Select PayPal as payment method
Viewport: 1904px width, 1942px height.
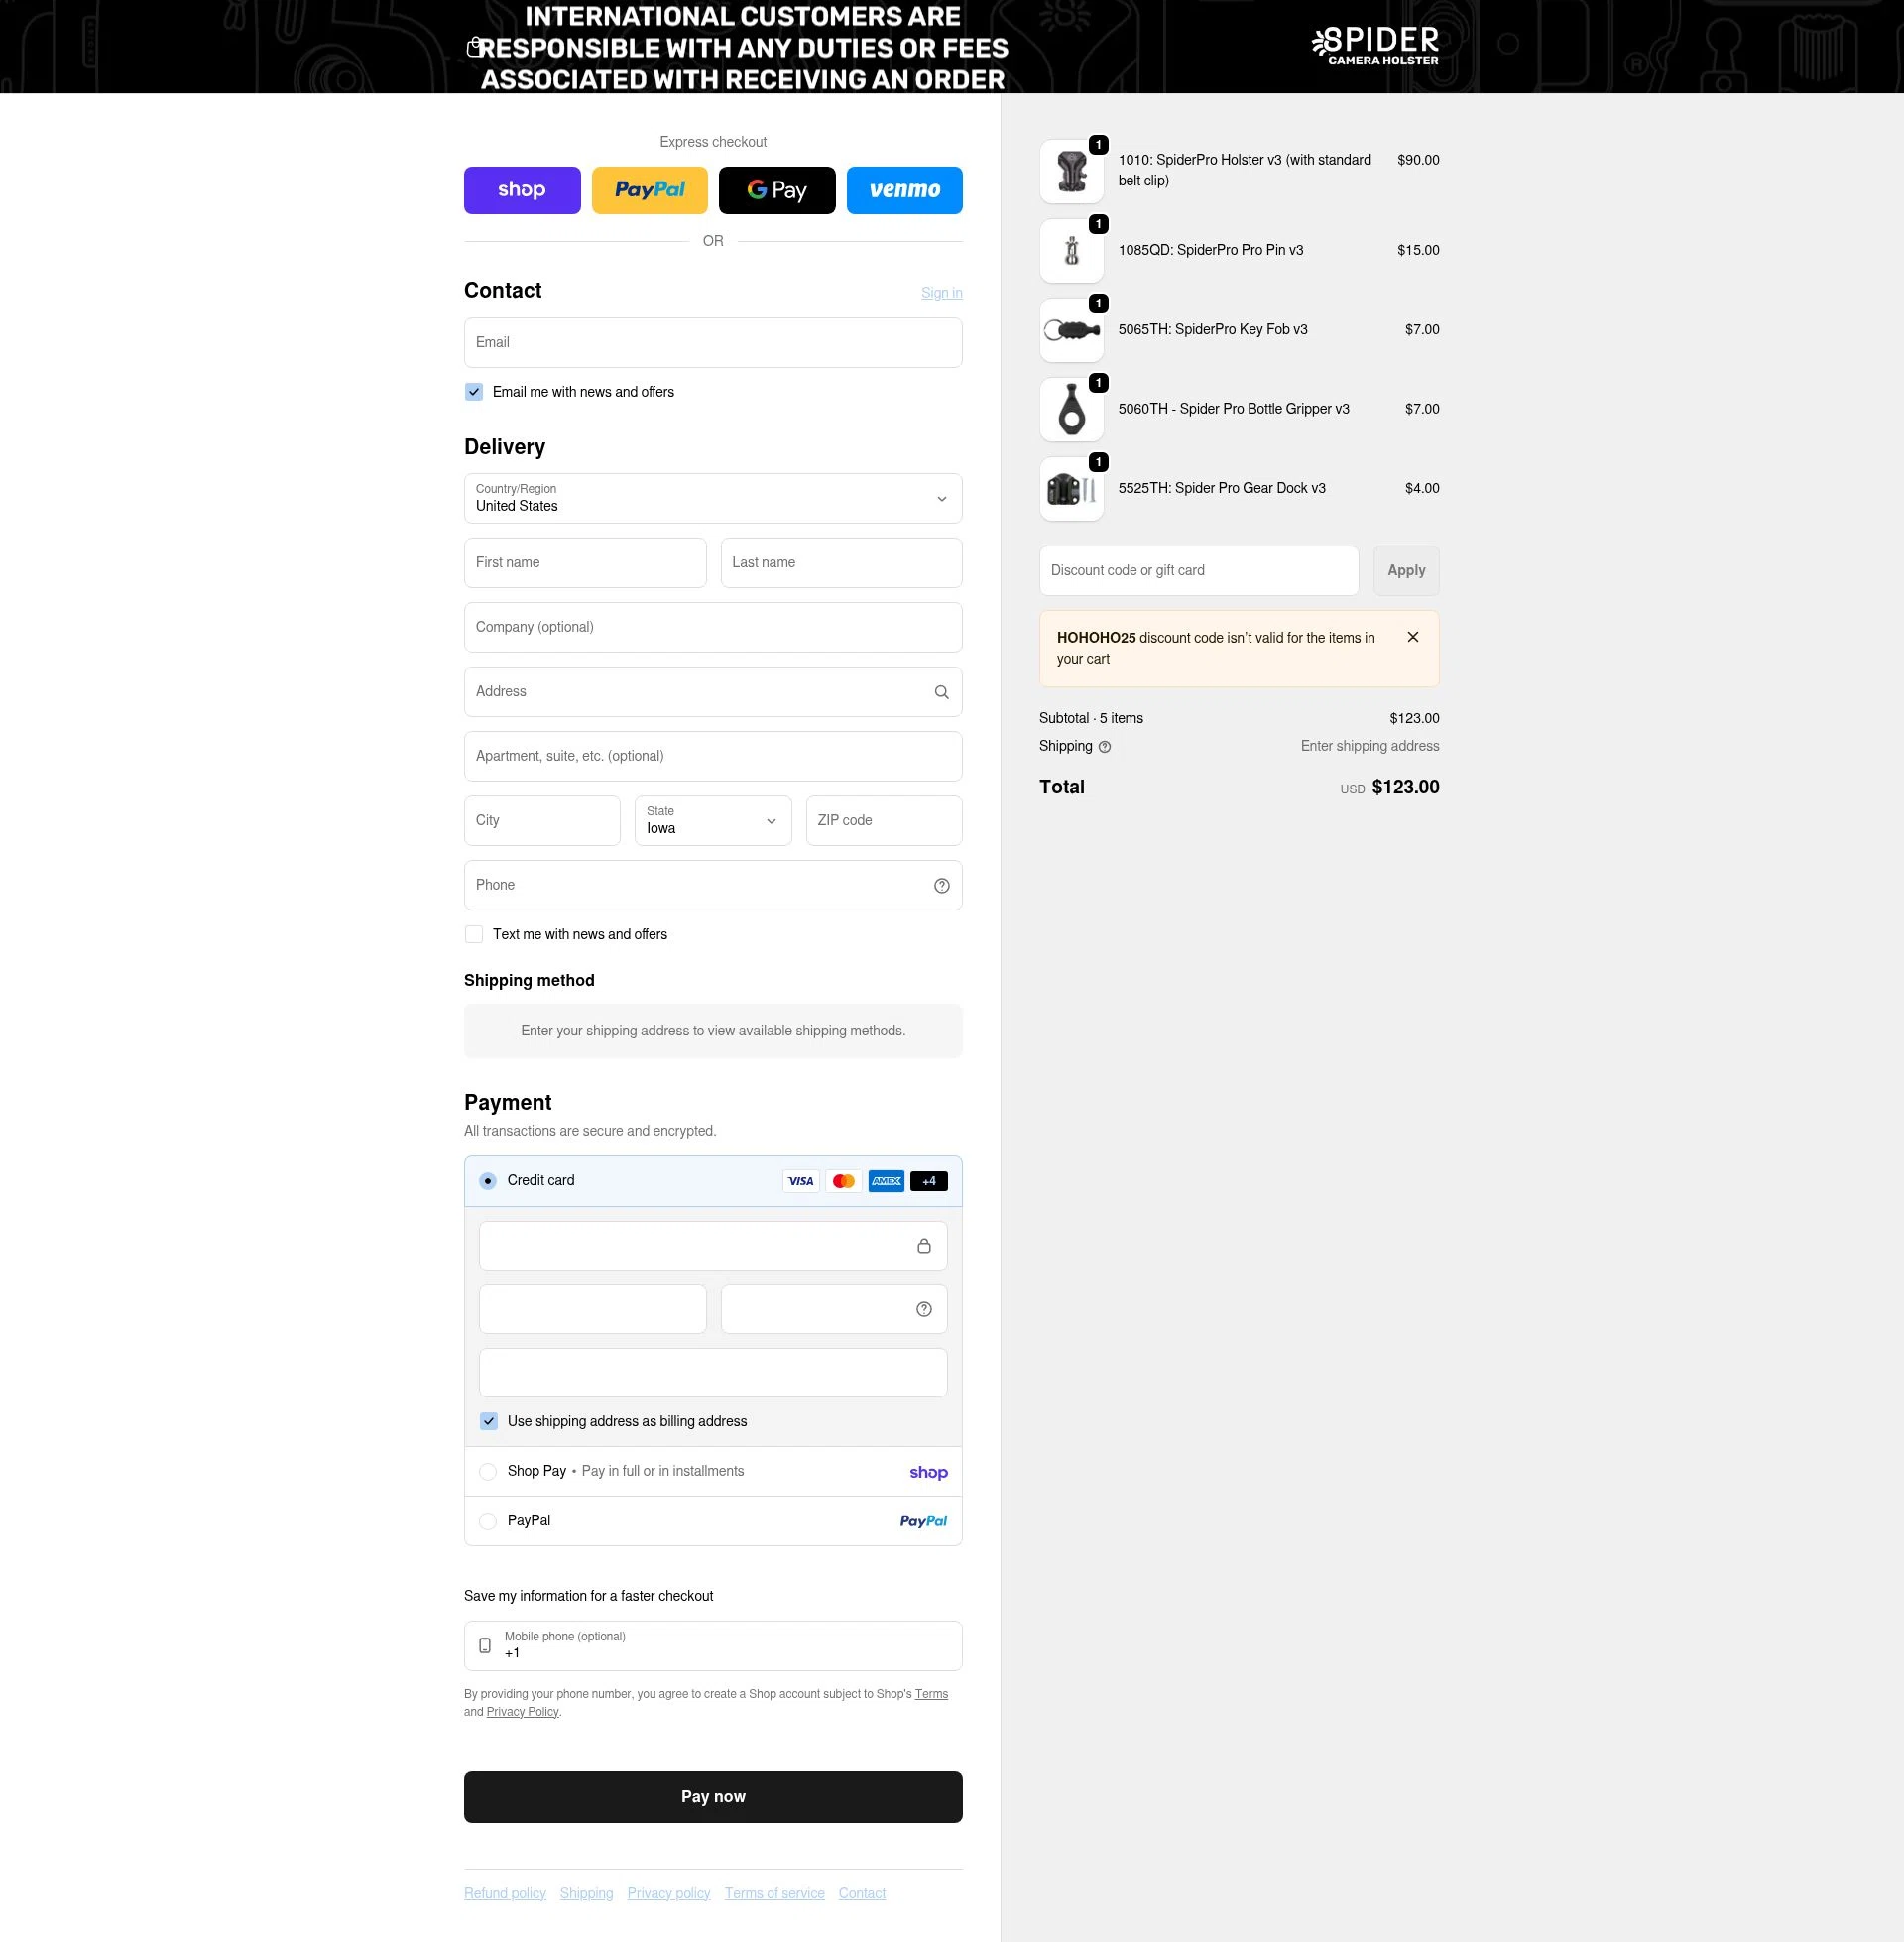click(x=488, y=1521)
